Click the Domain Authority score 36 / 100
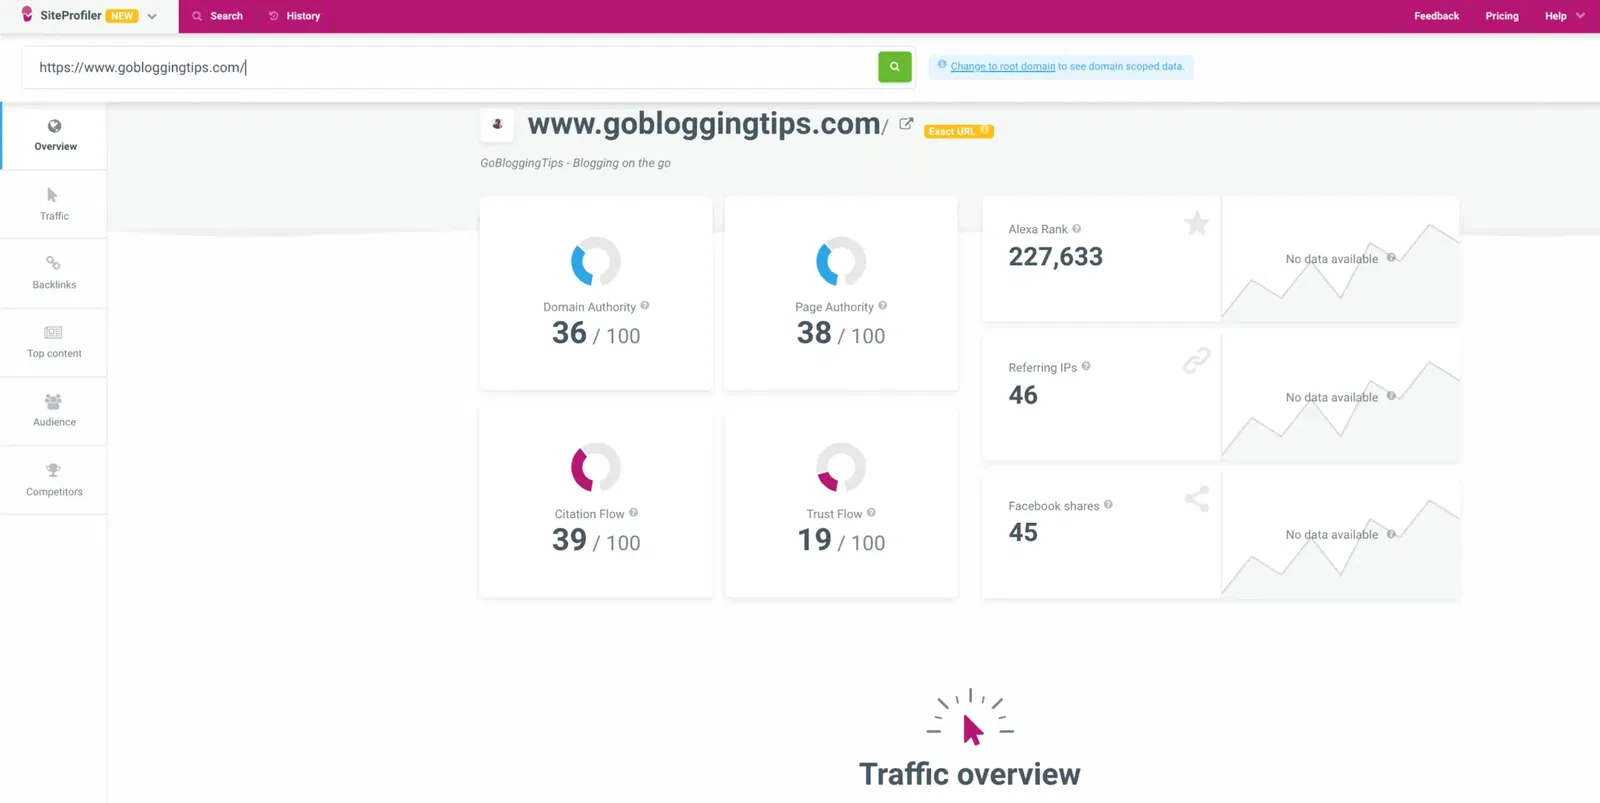 [x=596, y=333]
